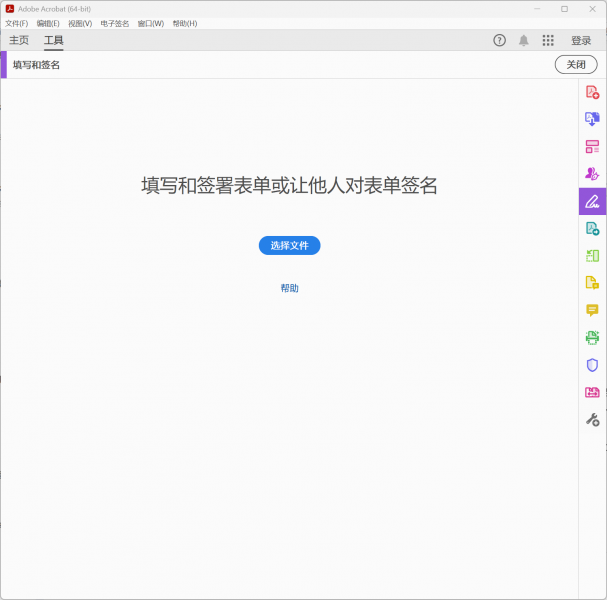The height and width of the screenshot is (600, 607).
Task: Close the Adobe Acrobat window
Action: point(592,9)
